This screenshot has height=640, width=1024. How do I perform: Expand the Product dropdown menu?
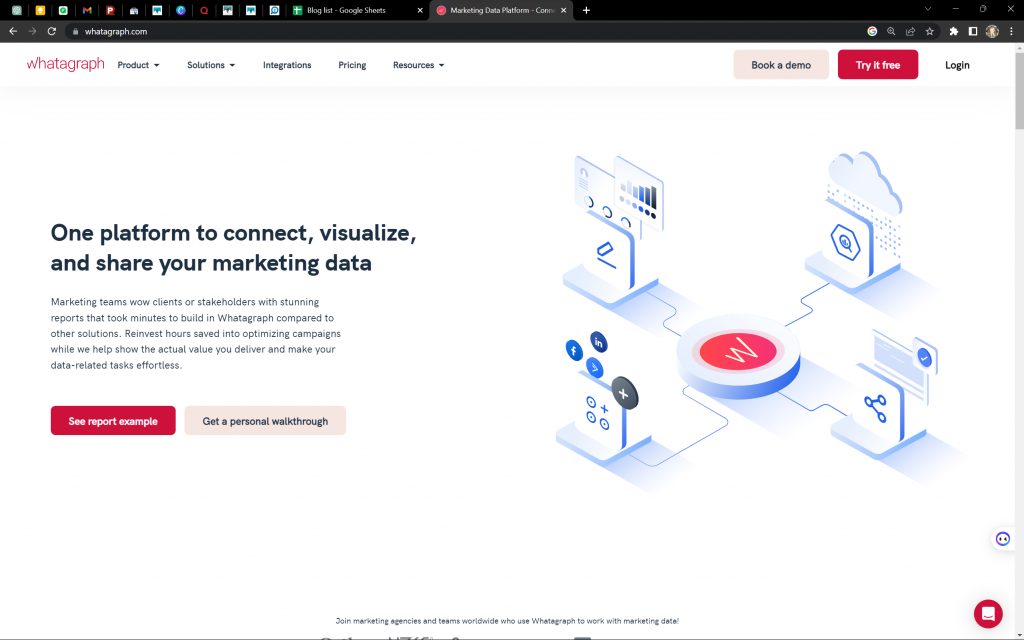point(138,65)
